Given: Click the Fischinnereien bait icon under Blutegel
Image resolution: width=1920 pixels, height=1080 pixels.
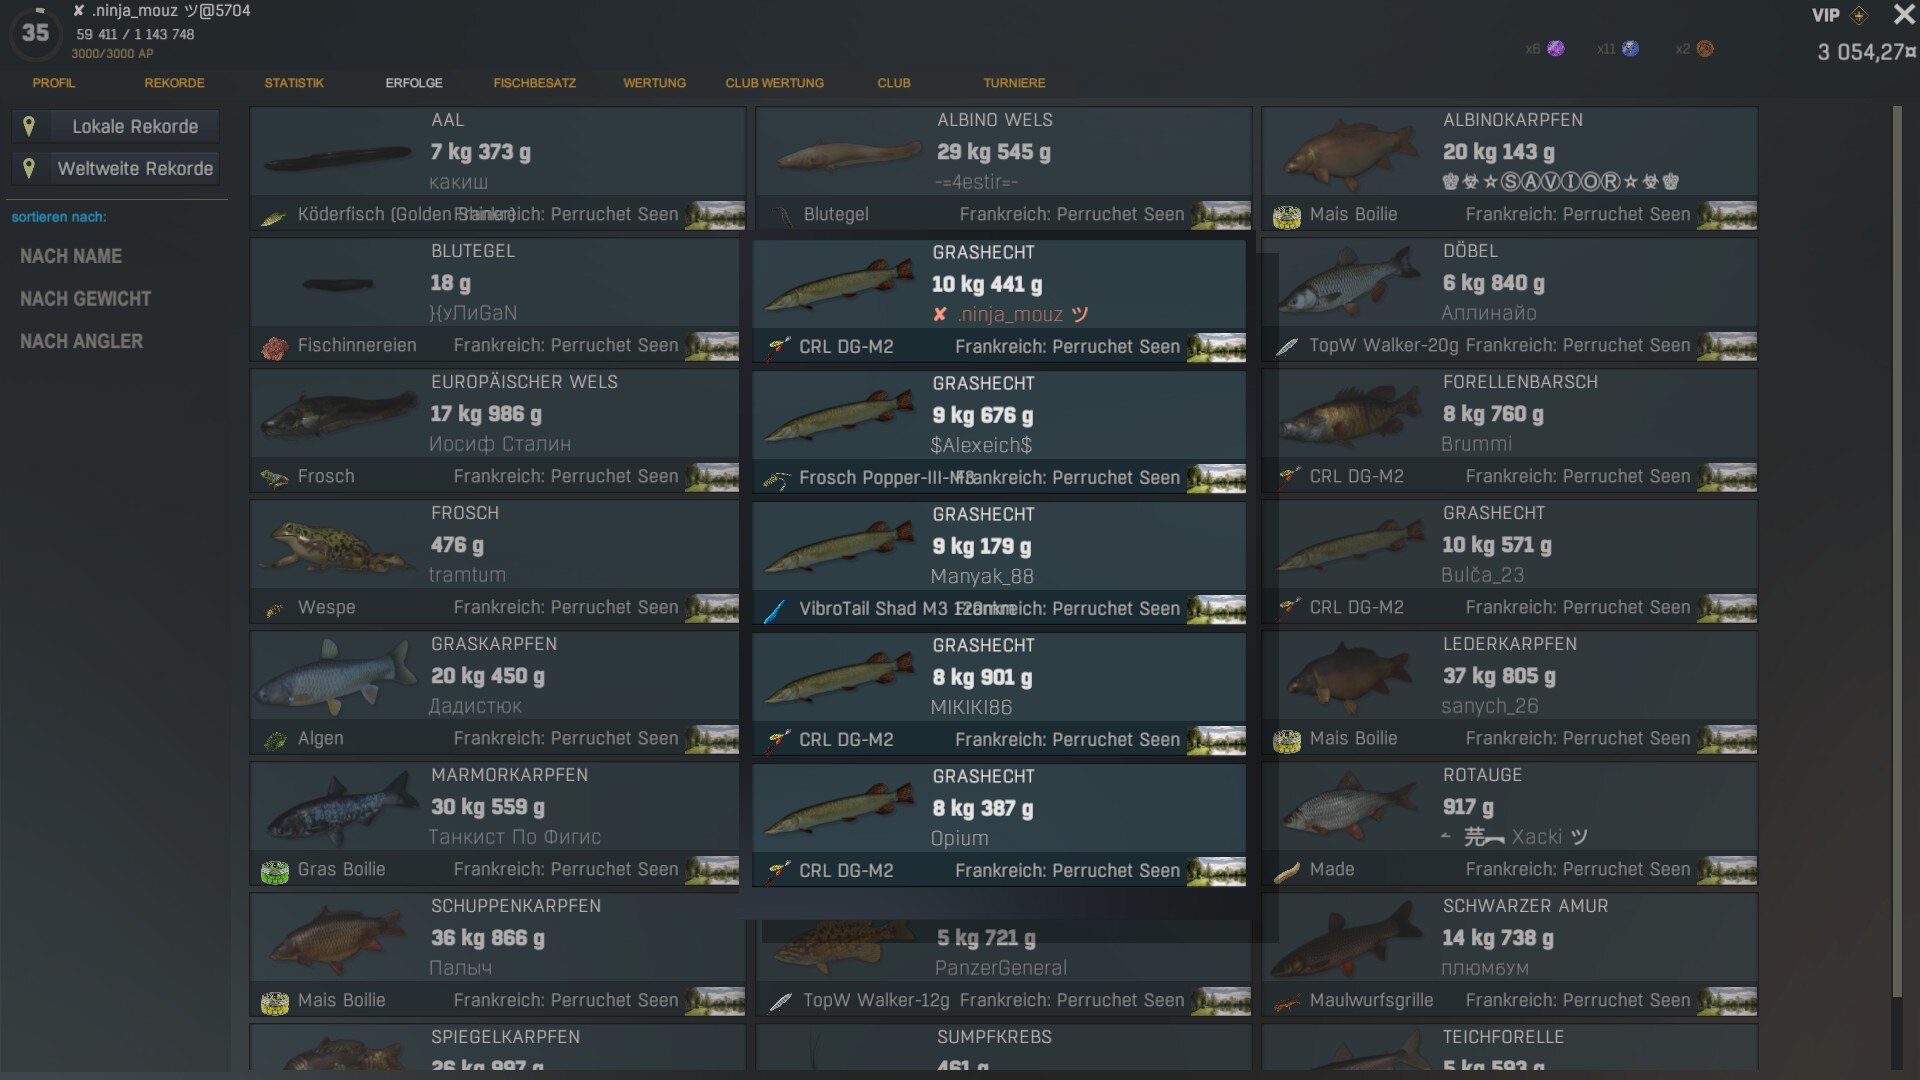Looking at the screenshot, I should (x=274, y=347).
